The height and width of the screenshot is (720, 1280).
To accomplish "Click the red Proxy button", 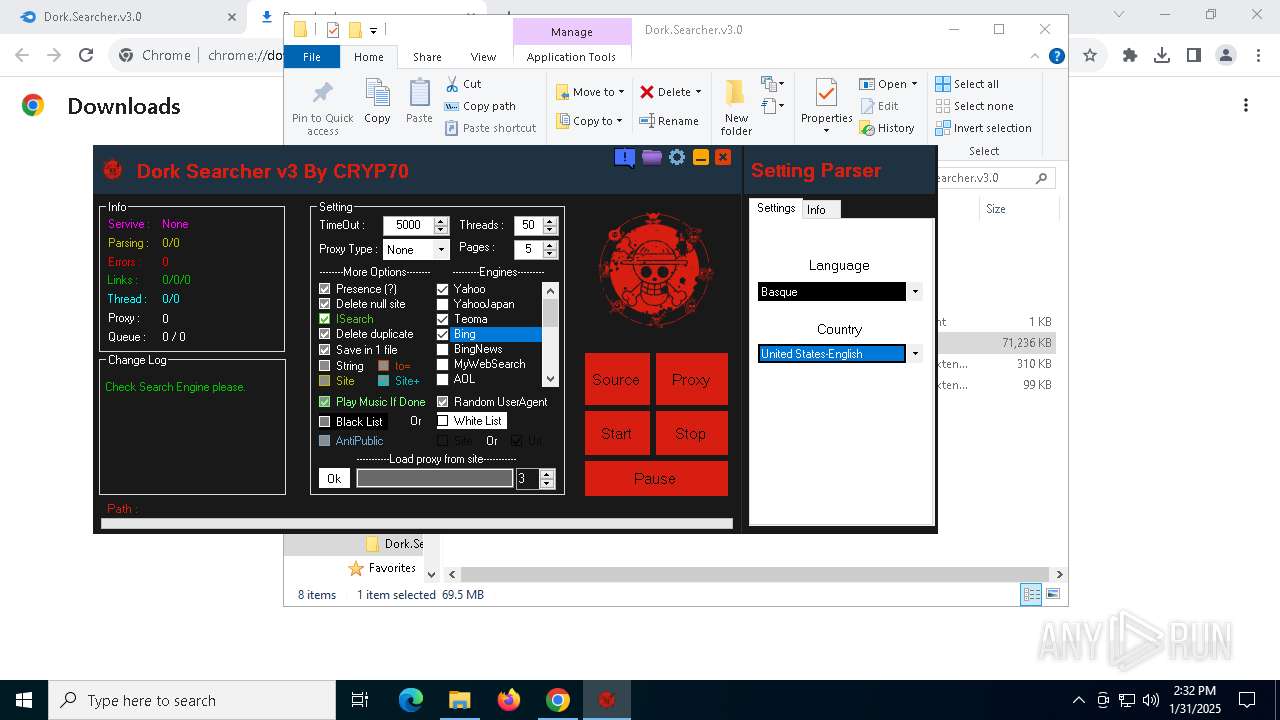I will click(x=691, y=379).
